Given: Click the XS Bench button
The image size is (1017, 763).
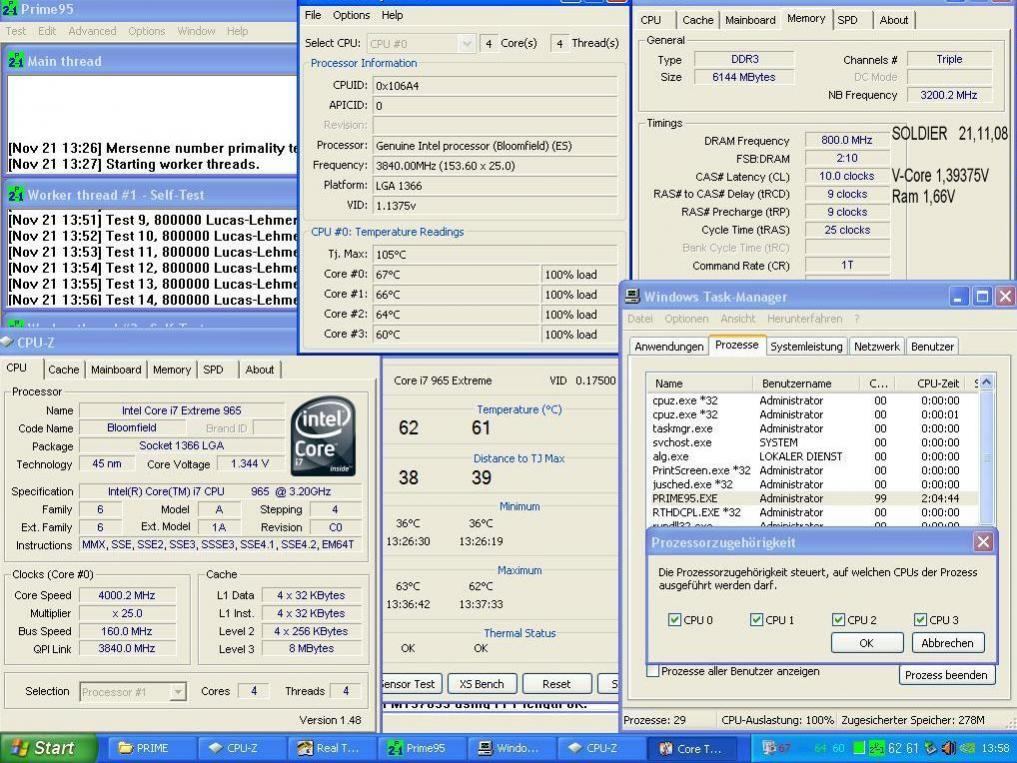Looking at the screenshot, I should tap(481, 684).
